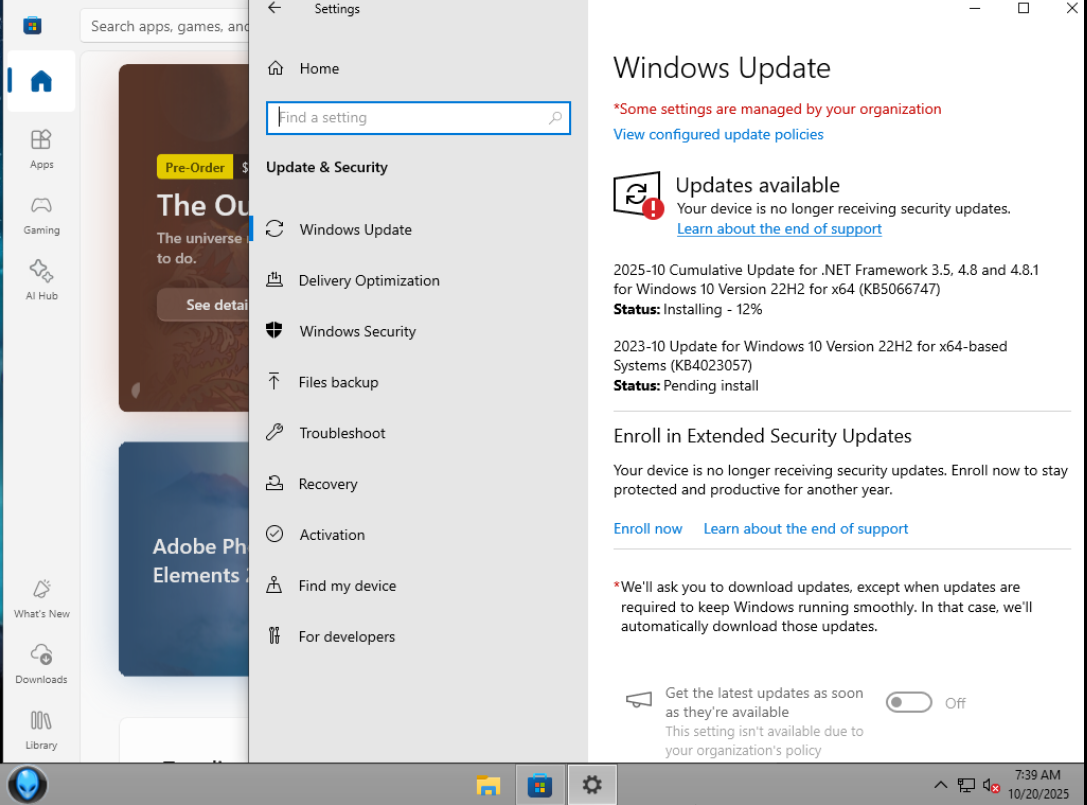Click the For developers tools icon
Image resolution: width=1087 pixels, height=805 pixels.
(x=275, y=636)
